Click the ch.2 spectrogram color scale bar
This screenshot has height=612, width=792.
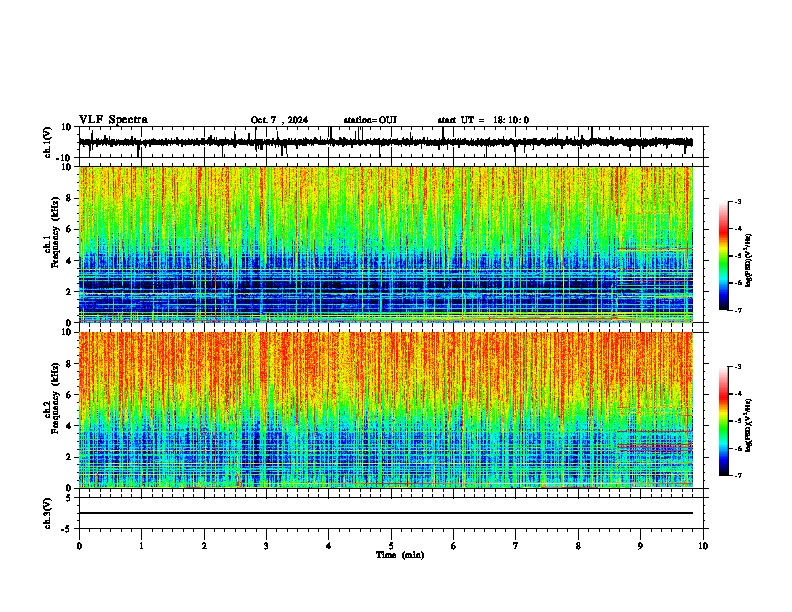[723, 421]
